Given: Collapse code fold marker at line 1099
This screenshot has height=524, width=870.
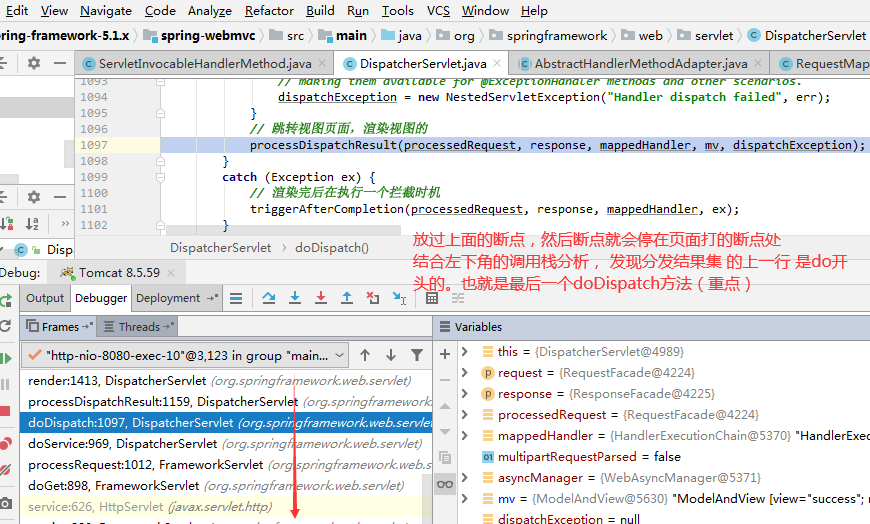Looking at the screenshot, I should pyautogui.click(x=160, y=178).
